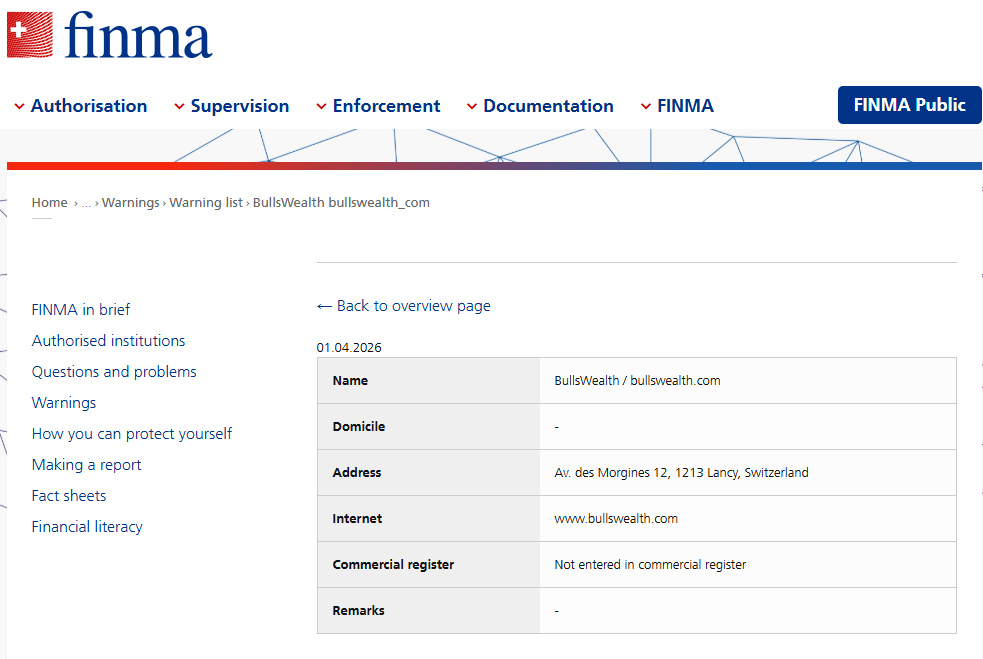Click the Name row label
Viewport: 983px width, 659px height.
coord(350,381)
